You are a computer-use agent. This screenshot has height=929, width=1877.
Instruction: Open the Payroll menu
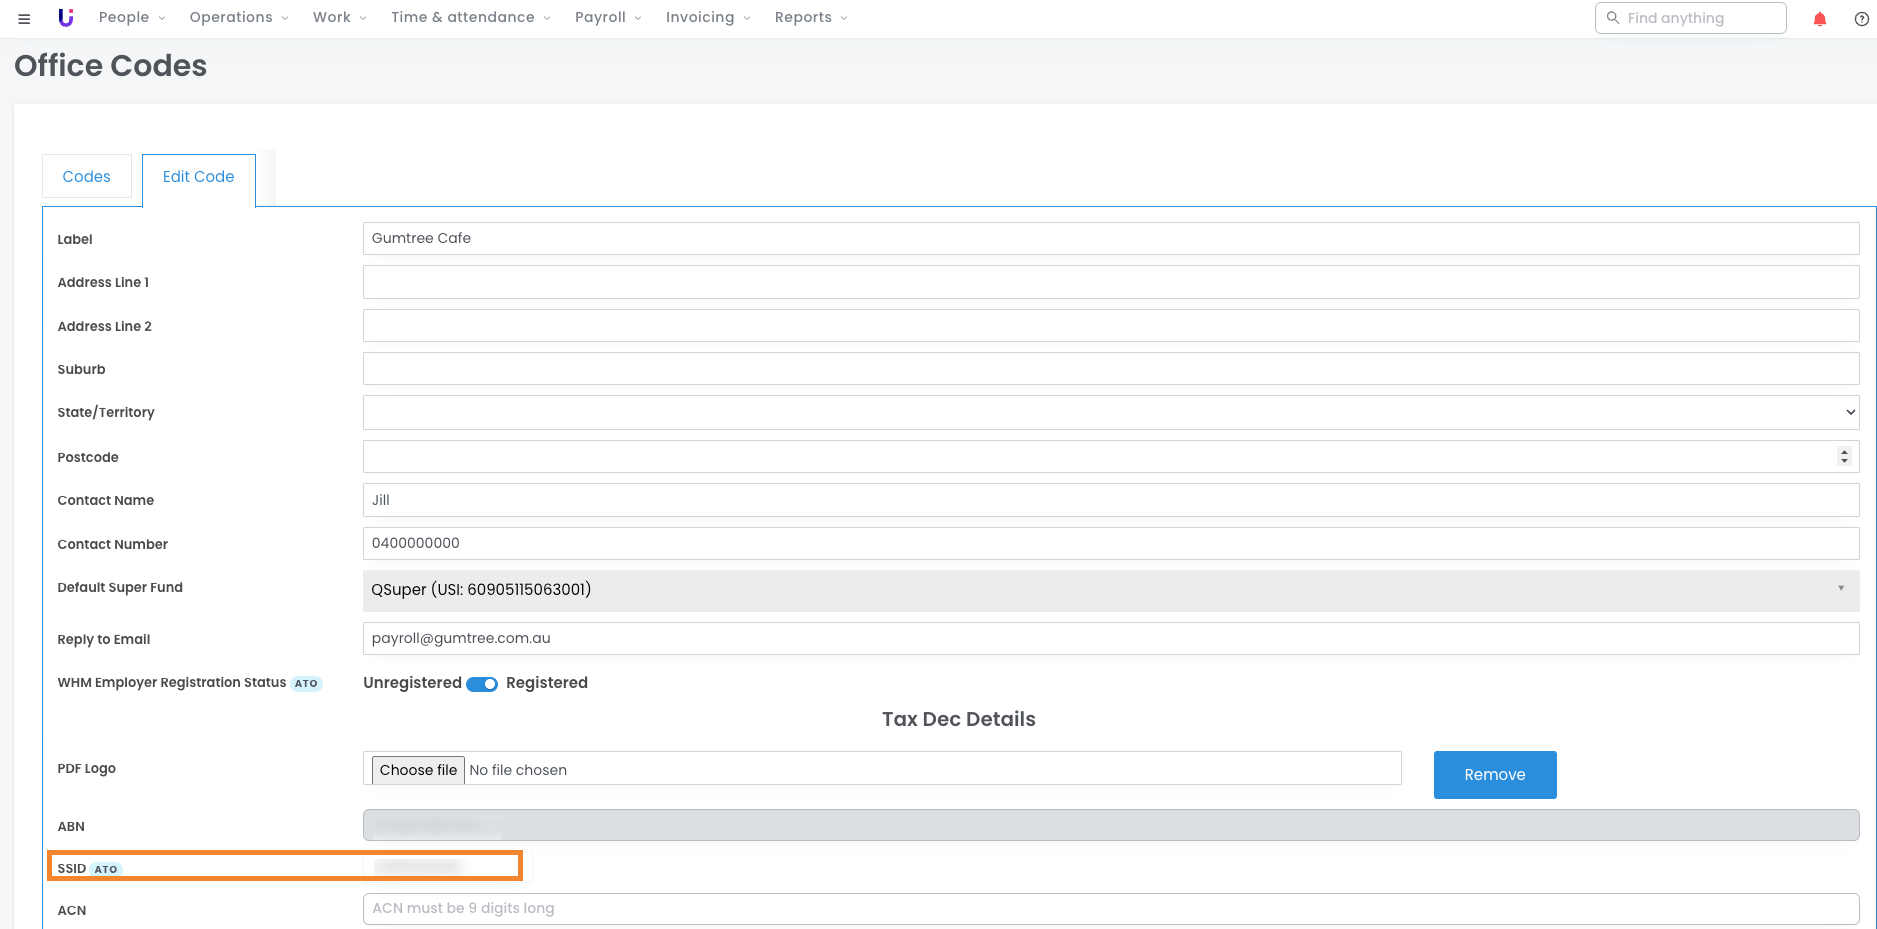click(608, 18)
